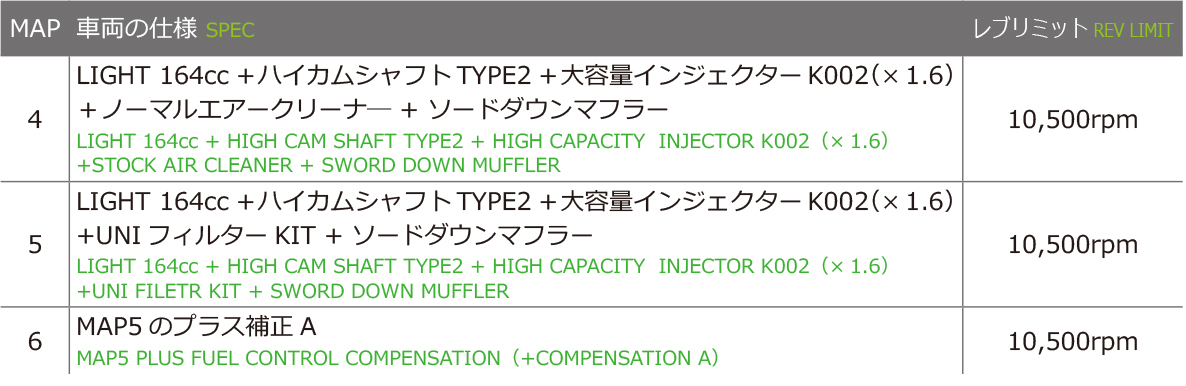Viewport: 1186px width, 386px height.
Task: Select MAP number 5 cell
Action: pos(35,244)
